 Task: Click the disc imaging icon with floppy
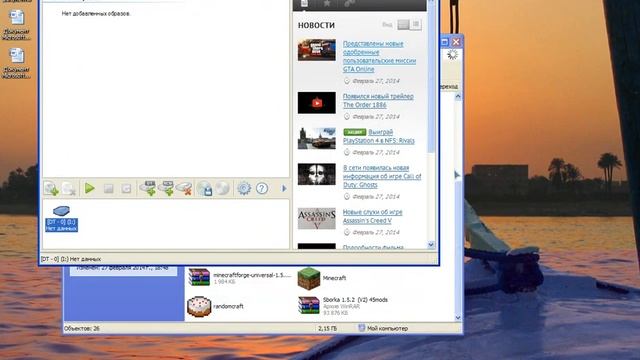coord(205,189)
